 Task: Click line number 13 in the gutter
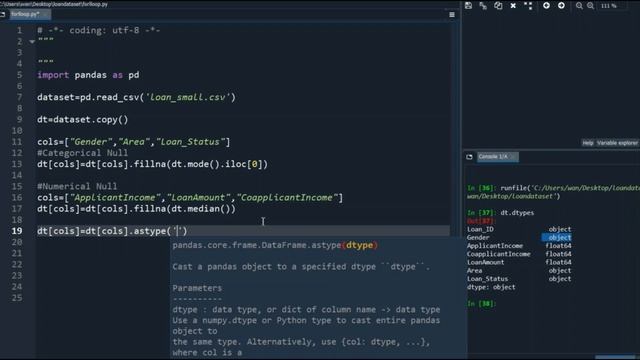pyautogui.click(x=17, y=164)
